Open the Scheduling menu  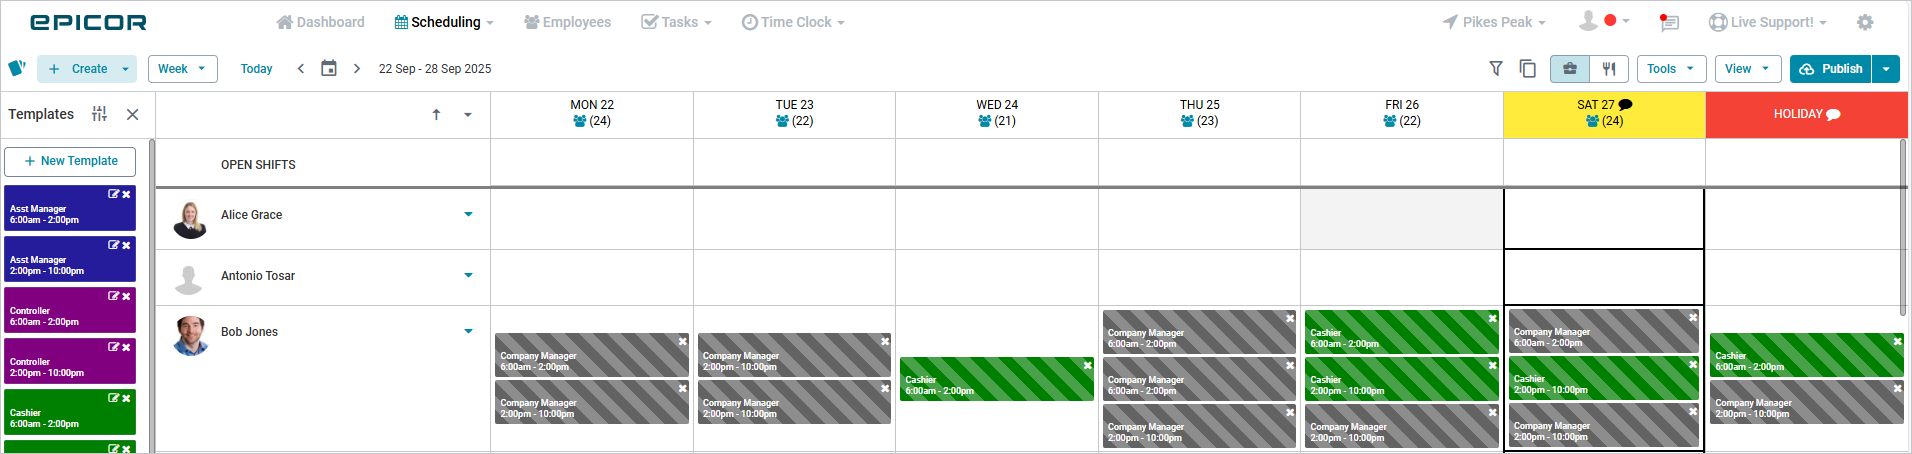tap(444, 22)
